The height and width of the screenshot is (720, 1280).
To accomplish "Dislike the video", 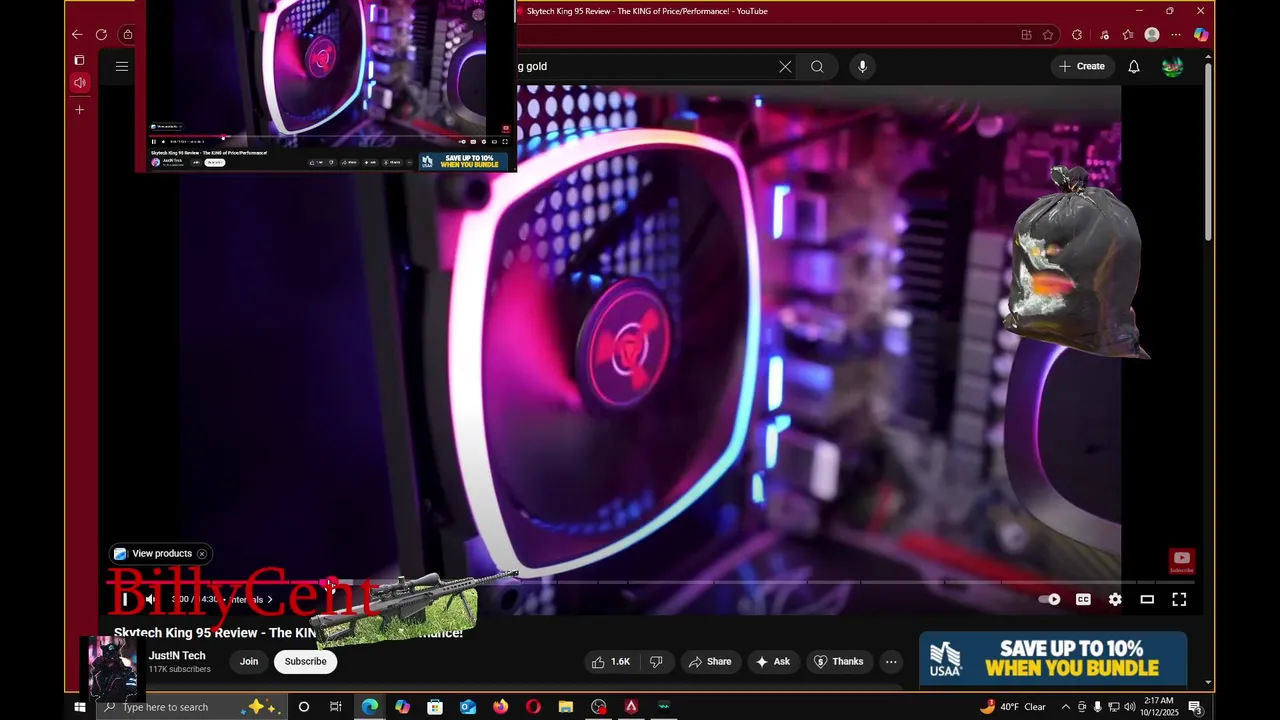I will coord(656,662).
